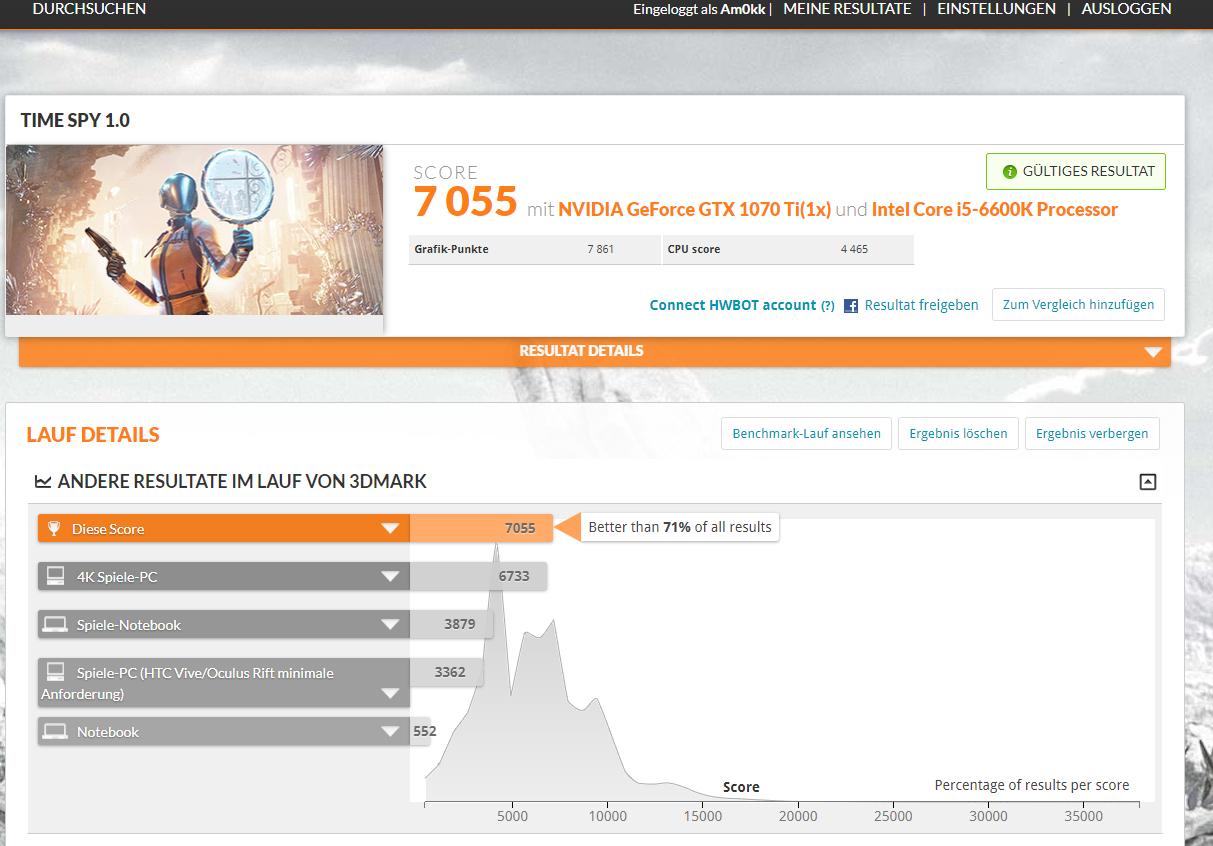Open the Durchsuchen menu
The height and width of the screenshot is (846, 1213).
click(89, 9)
